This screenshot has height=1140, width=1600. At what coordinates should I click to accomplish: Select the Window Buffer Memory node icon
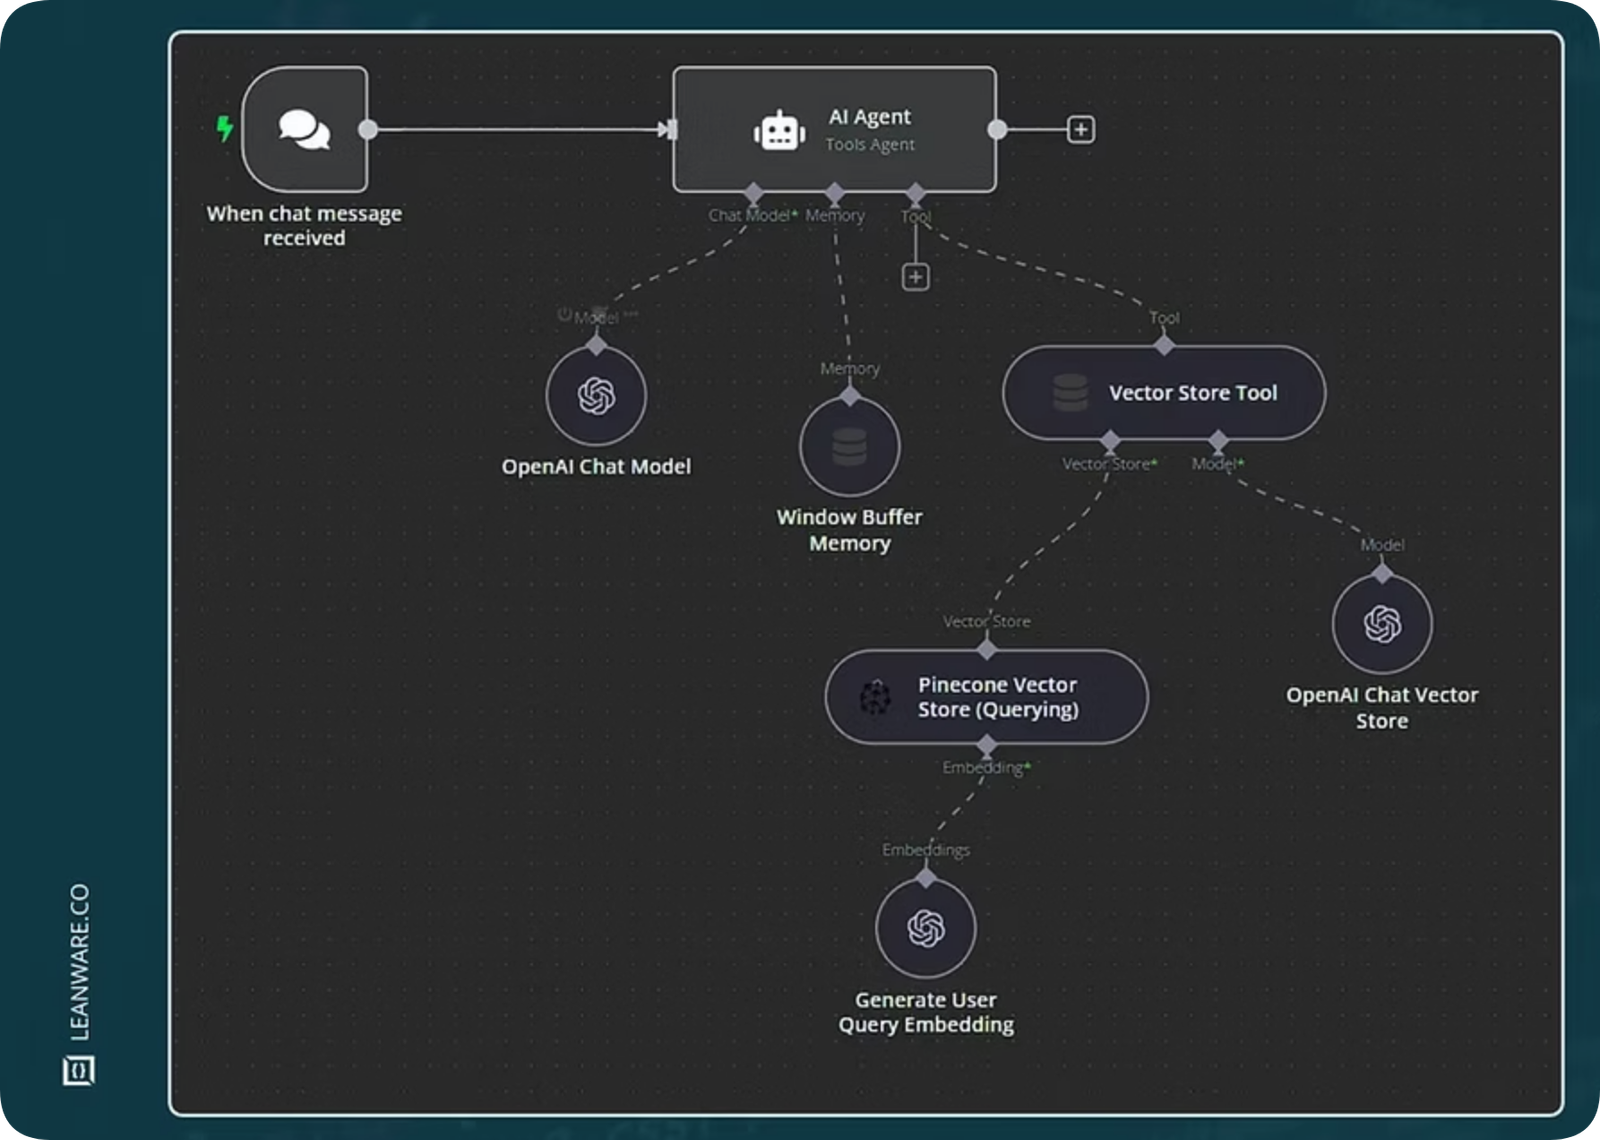849,446
